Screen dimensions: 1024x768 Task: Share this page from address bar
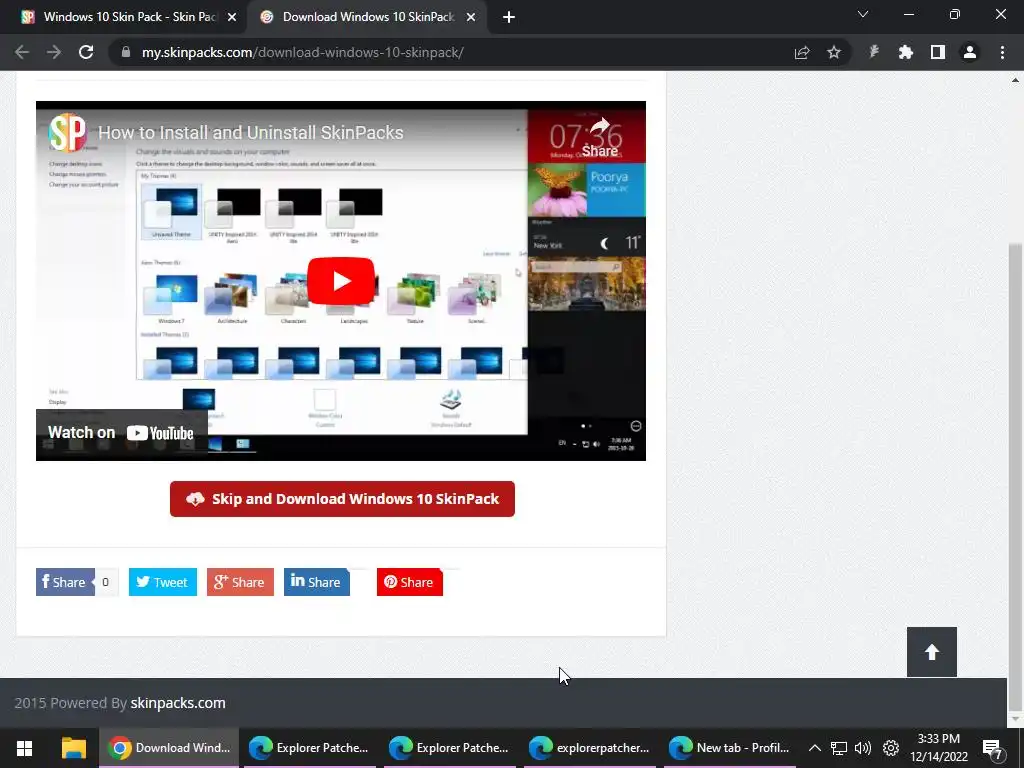(x=802, y=52)
